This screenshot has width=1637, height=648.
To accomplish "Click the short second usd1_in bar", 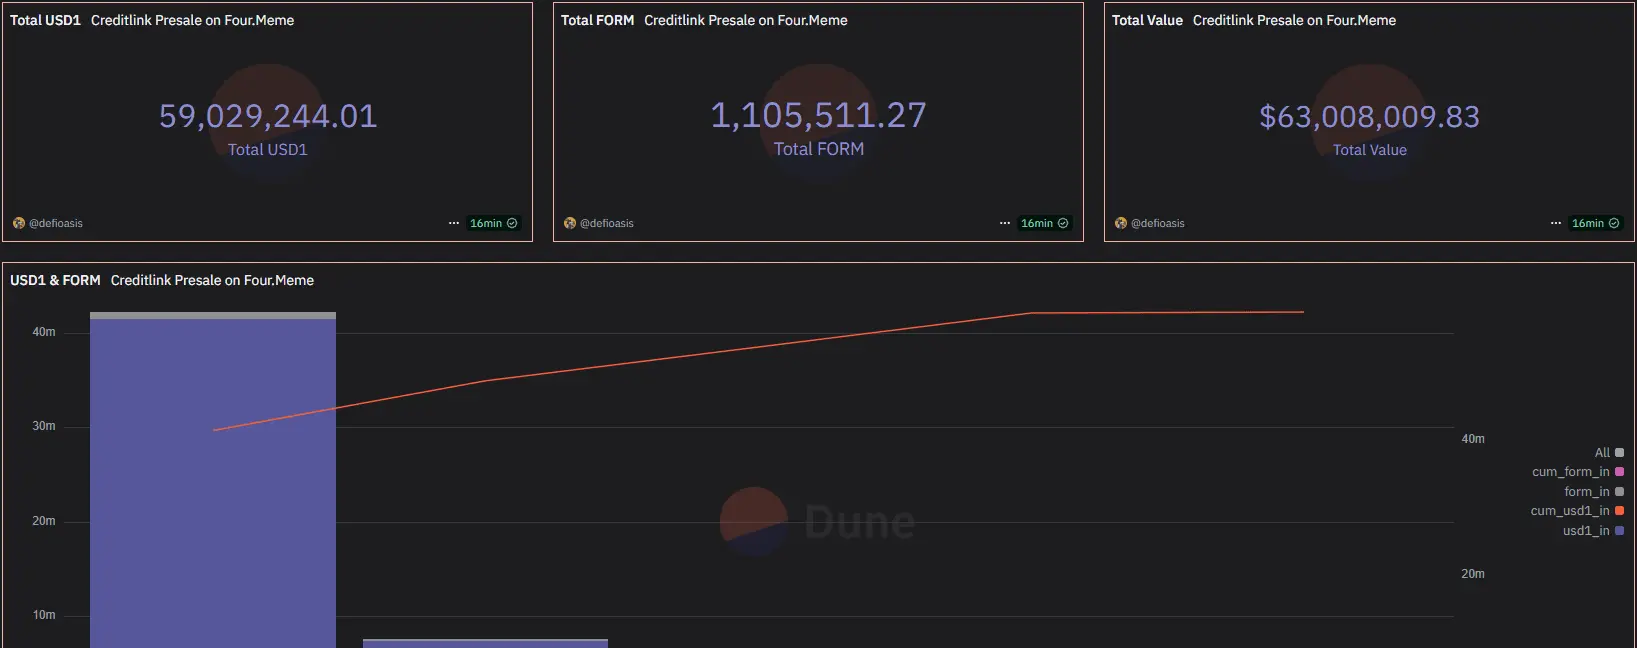I will coord(485,644).
